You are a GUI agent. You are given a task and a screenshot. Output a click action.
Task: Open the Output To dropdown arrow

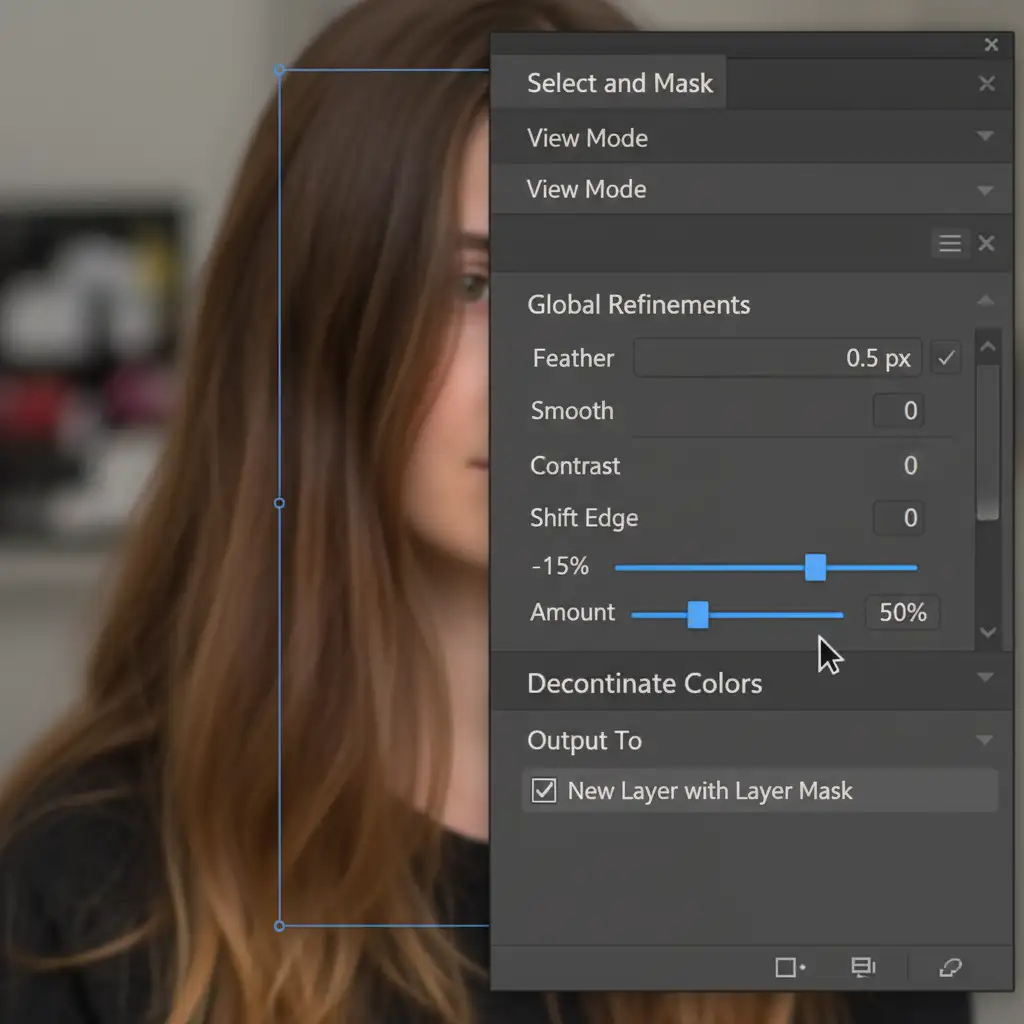[x=985, y=740]
